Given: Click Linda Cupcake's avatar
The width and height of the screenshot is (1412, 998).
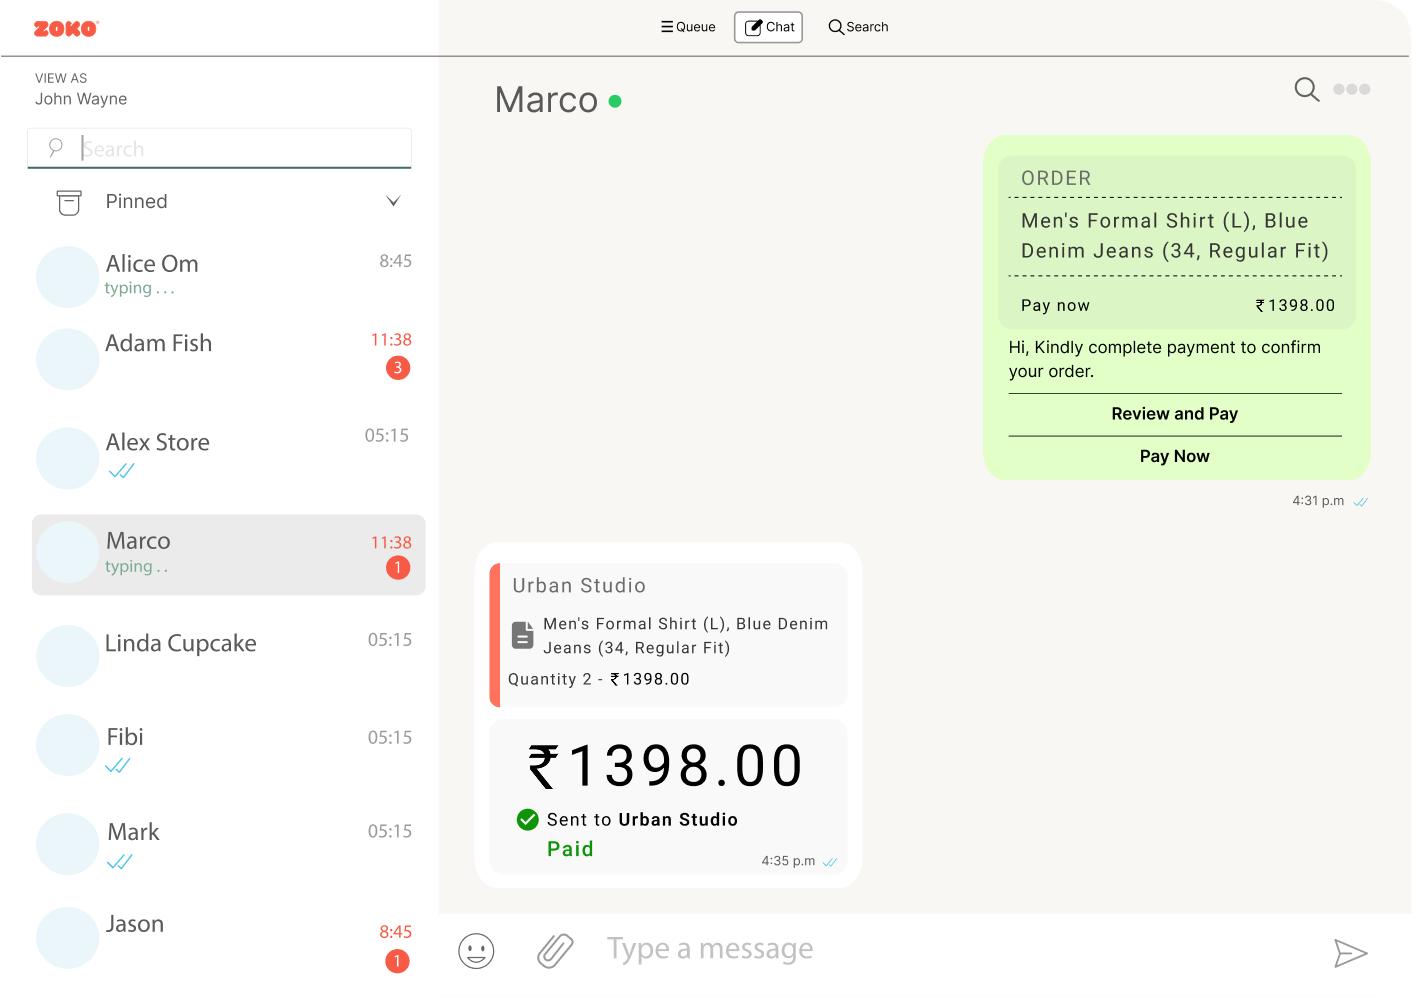Looking at the screenshot, I should tap(67, 656).
